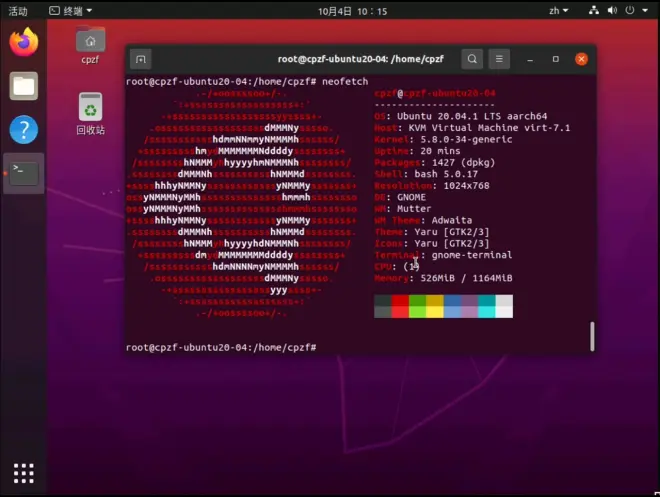Open the trash 回收站 desktop icon
The height and width of the screenshot is (497, 660).
click(x=90, y=114)
